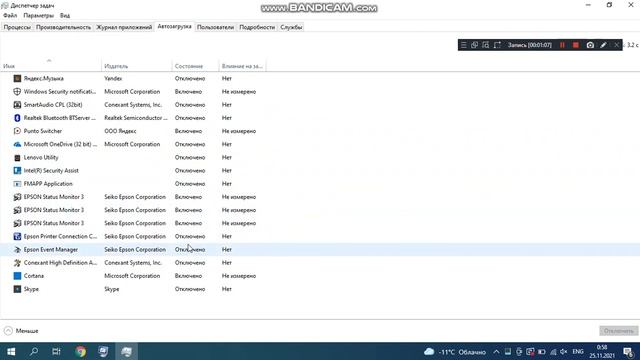Switch to the Службы tab
This screenshot has width=640, height=360.
pos(291,27)
